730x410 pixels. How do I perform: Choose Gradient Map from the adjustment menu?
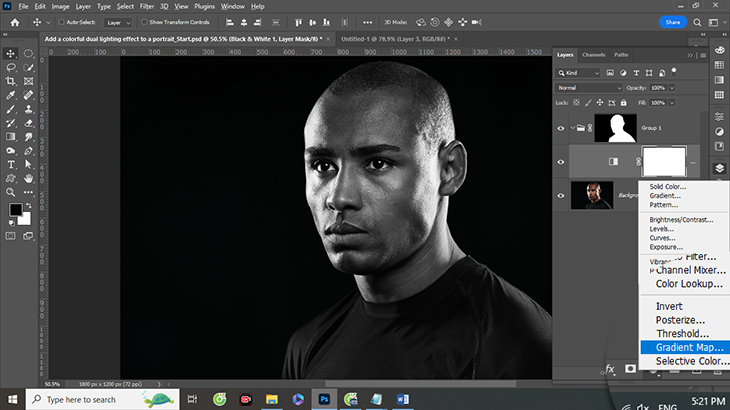pyautogui.click(x=689, y=347)
